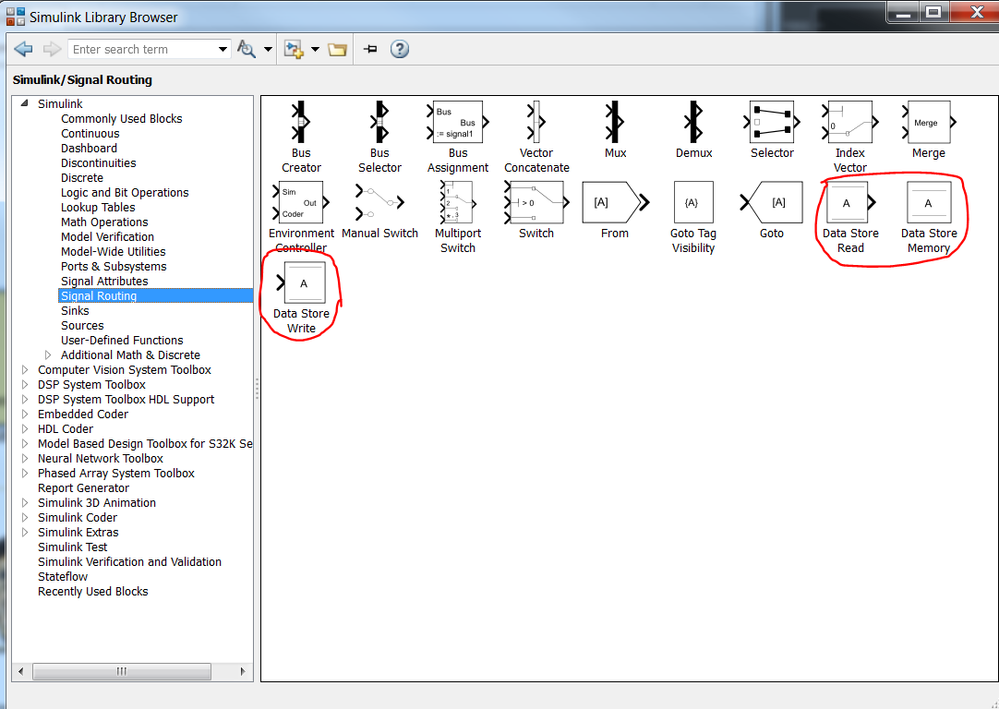Image resolution: width=999 pixels, height=709 pixels.
Task: Select the Merge block icon
Action: pos(928,122)
